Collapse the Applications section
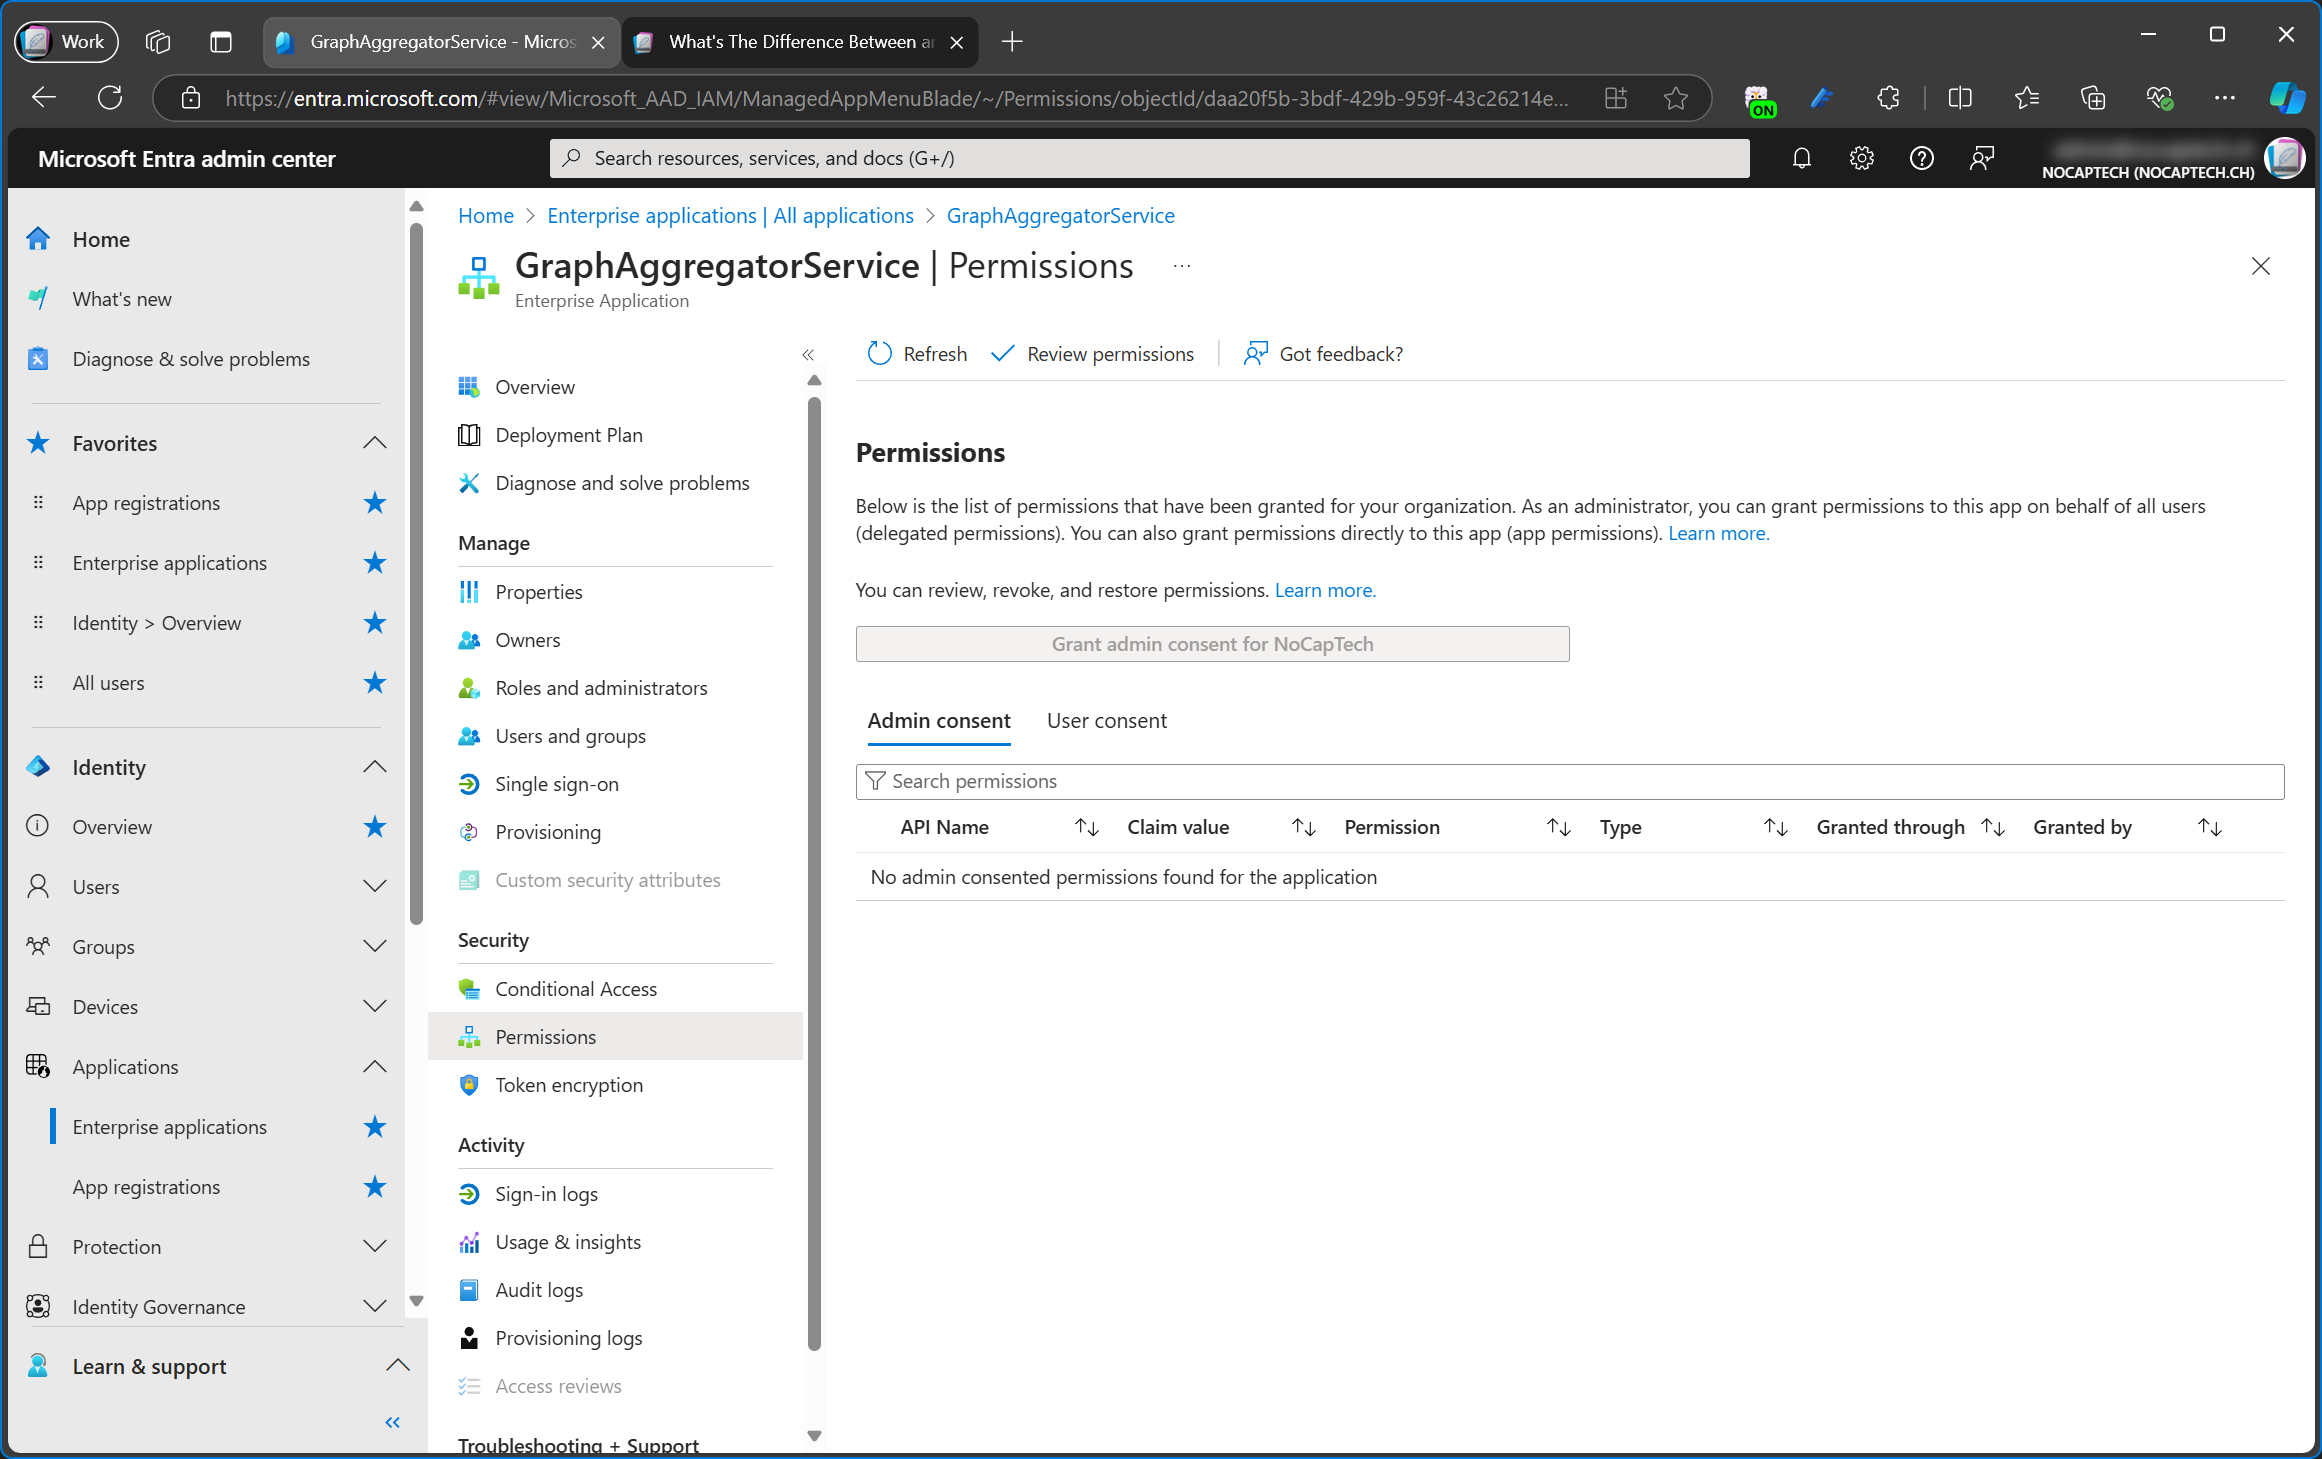This screenshot has width=2322, height=1459. click(x=374, y=1067)
